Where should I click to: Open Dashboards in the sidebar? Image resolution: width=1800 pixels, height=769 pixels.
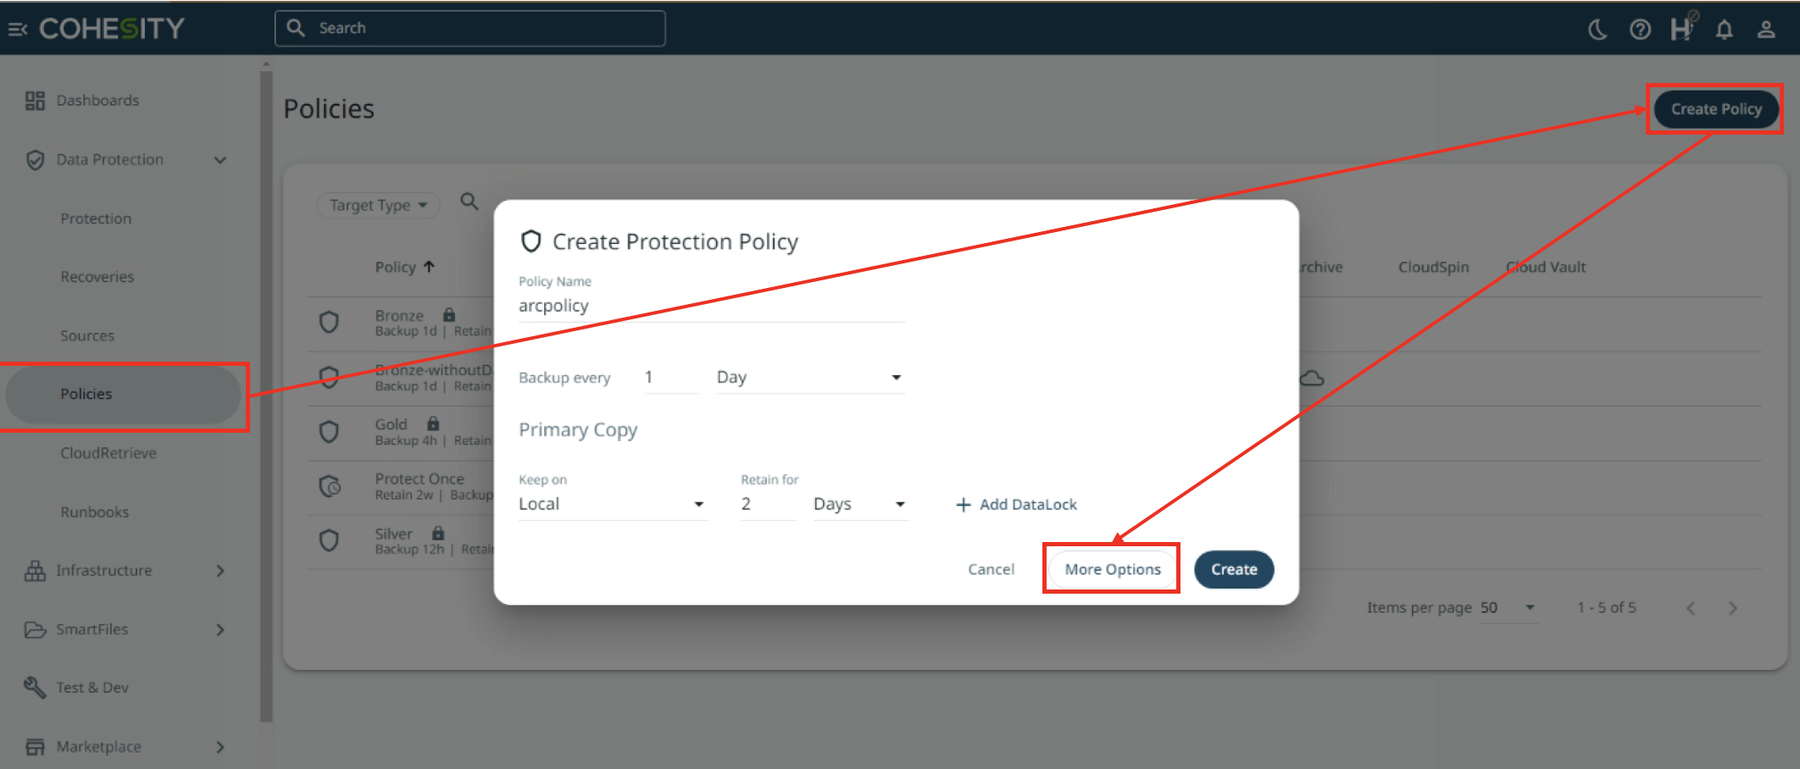98,101
